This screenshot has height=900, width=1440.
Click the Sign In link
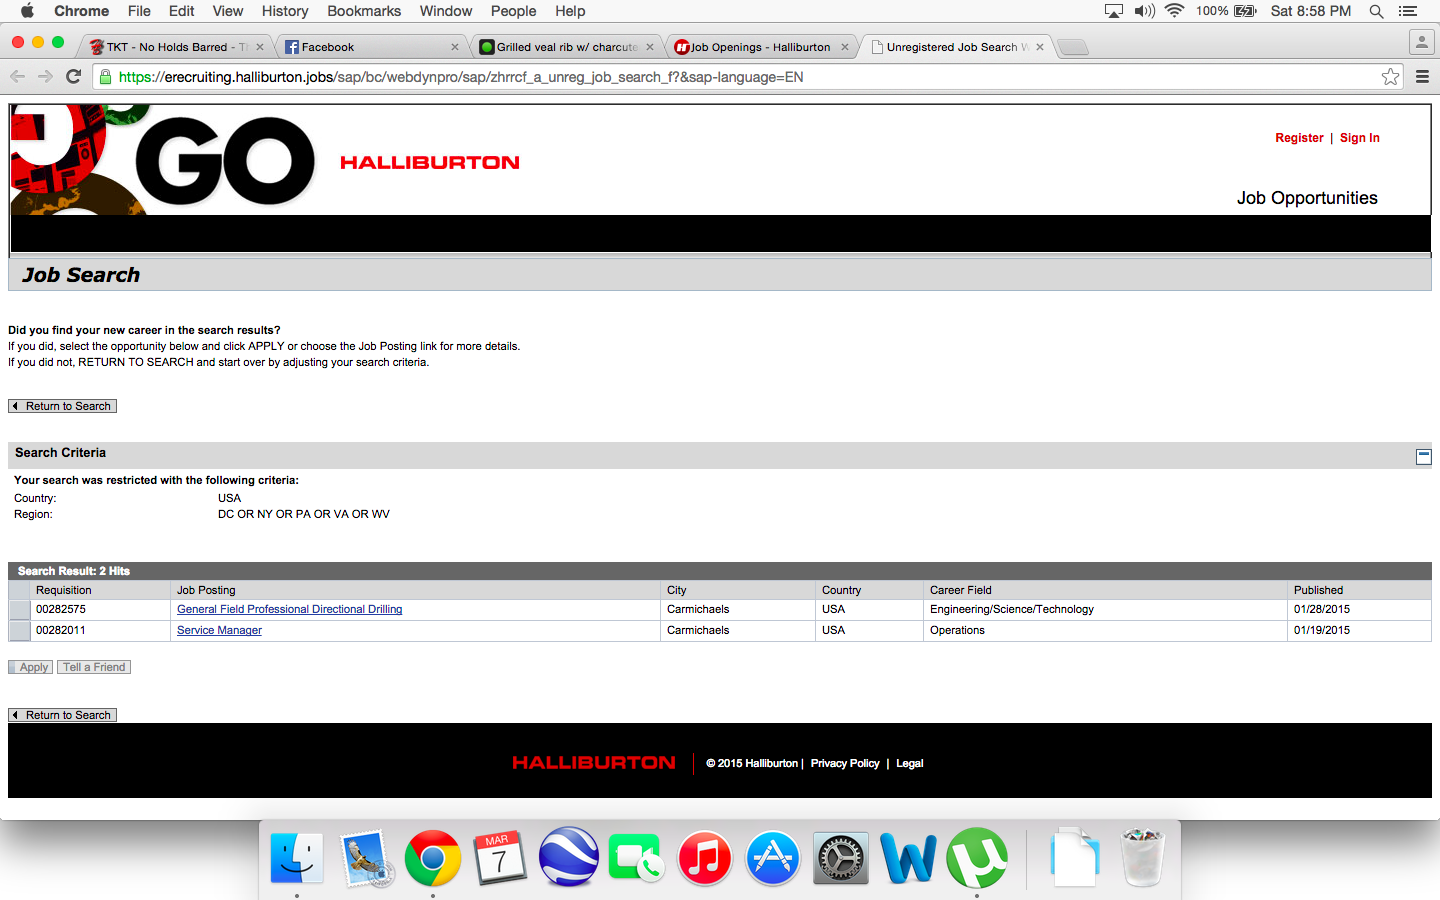point(1359,138)
